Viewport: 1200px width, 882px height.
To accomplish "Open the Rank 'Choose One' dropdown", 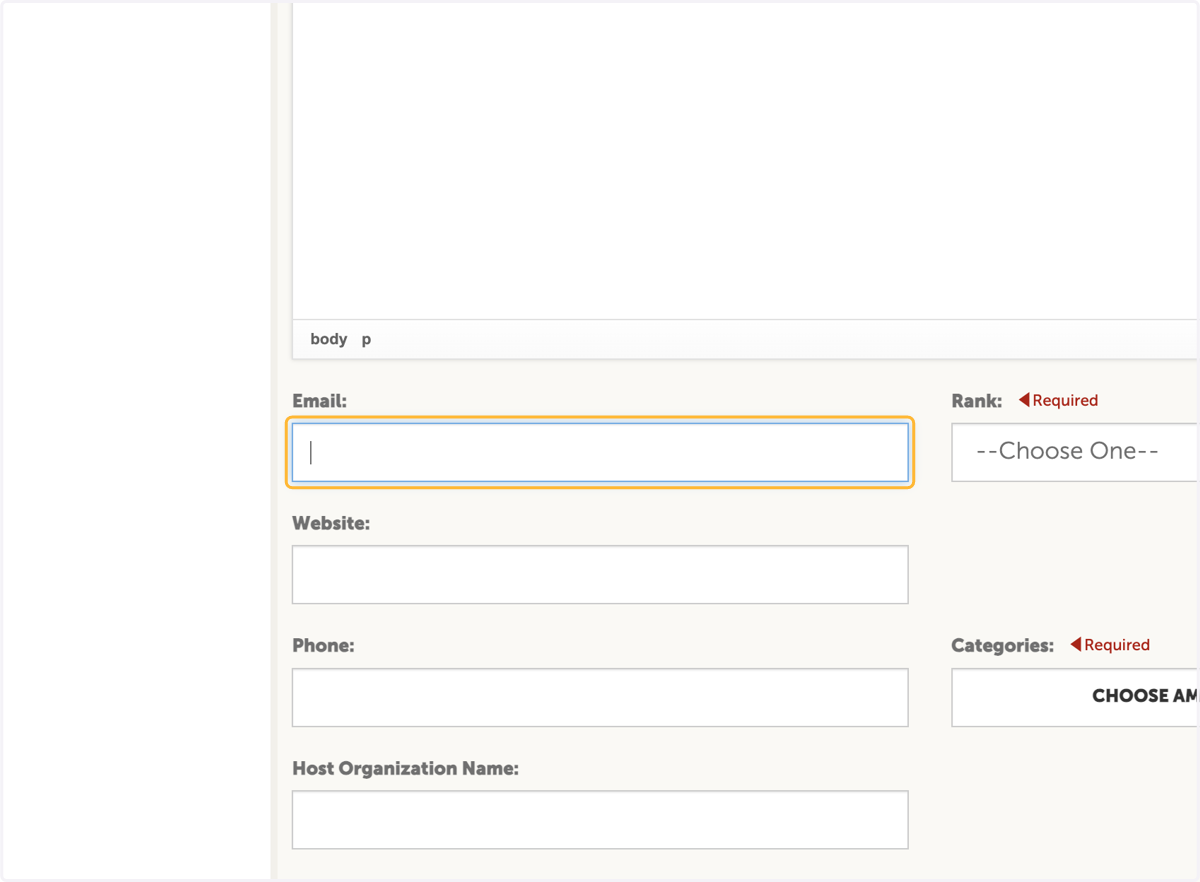I will [1075, 452].
